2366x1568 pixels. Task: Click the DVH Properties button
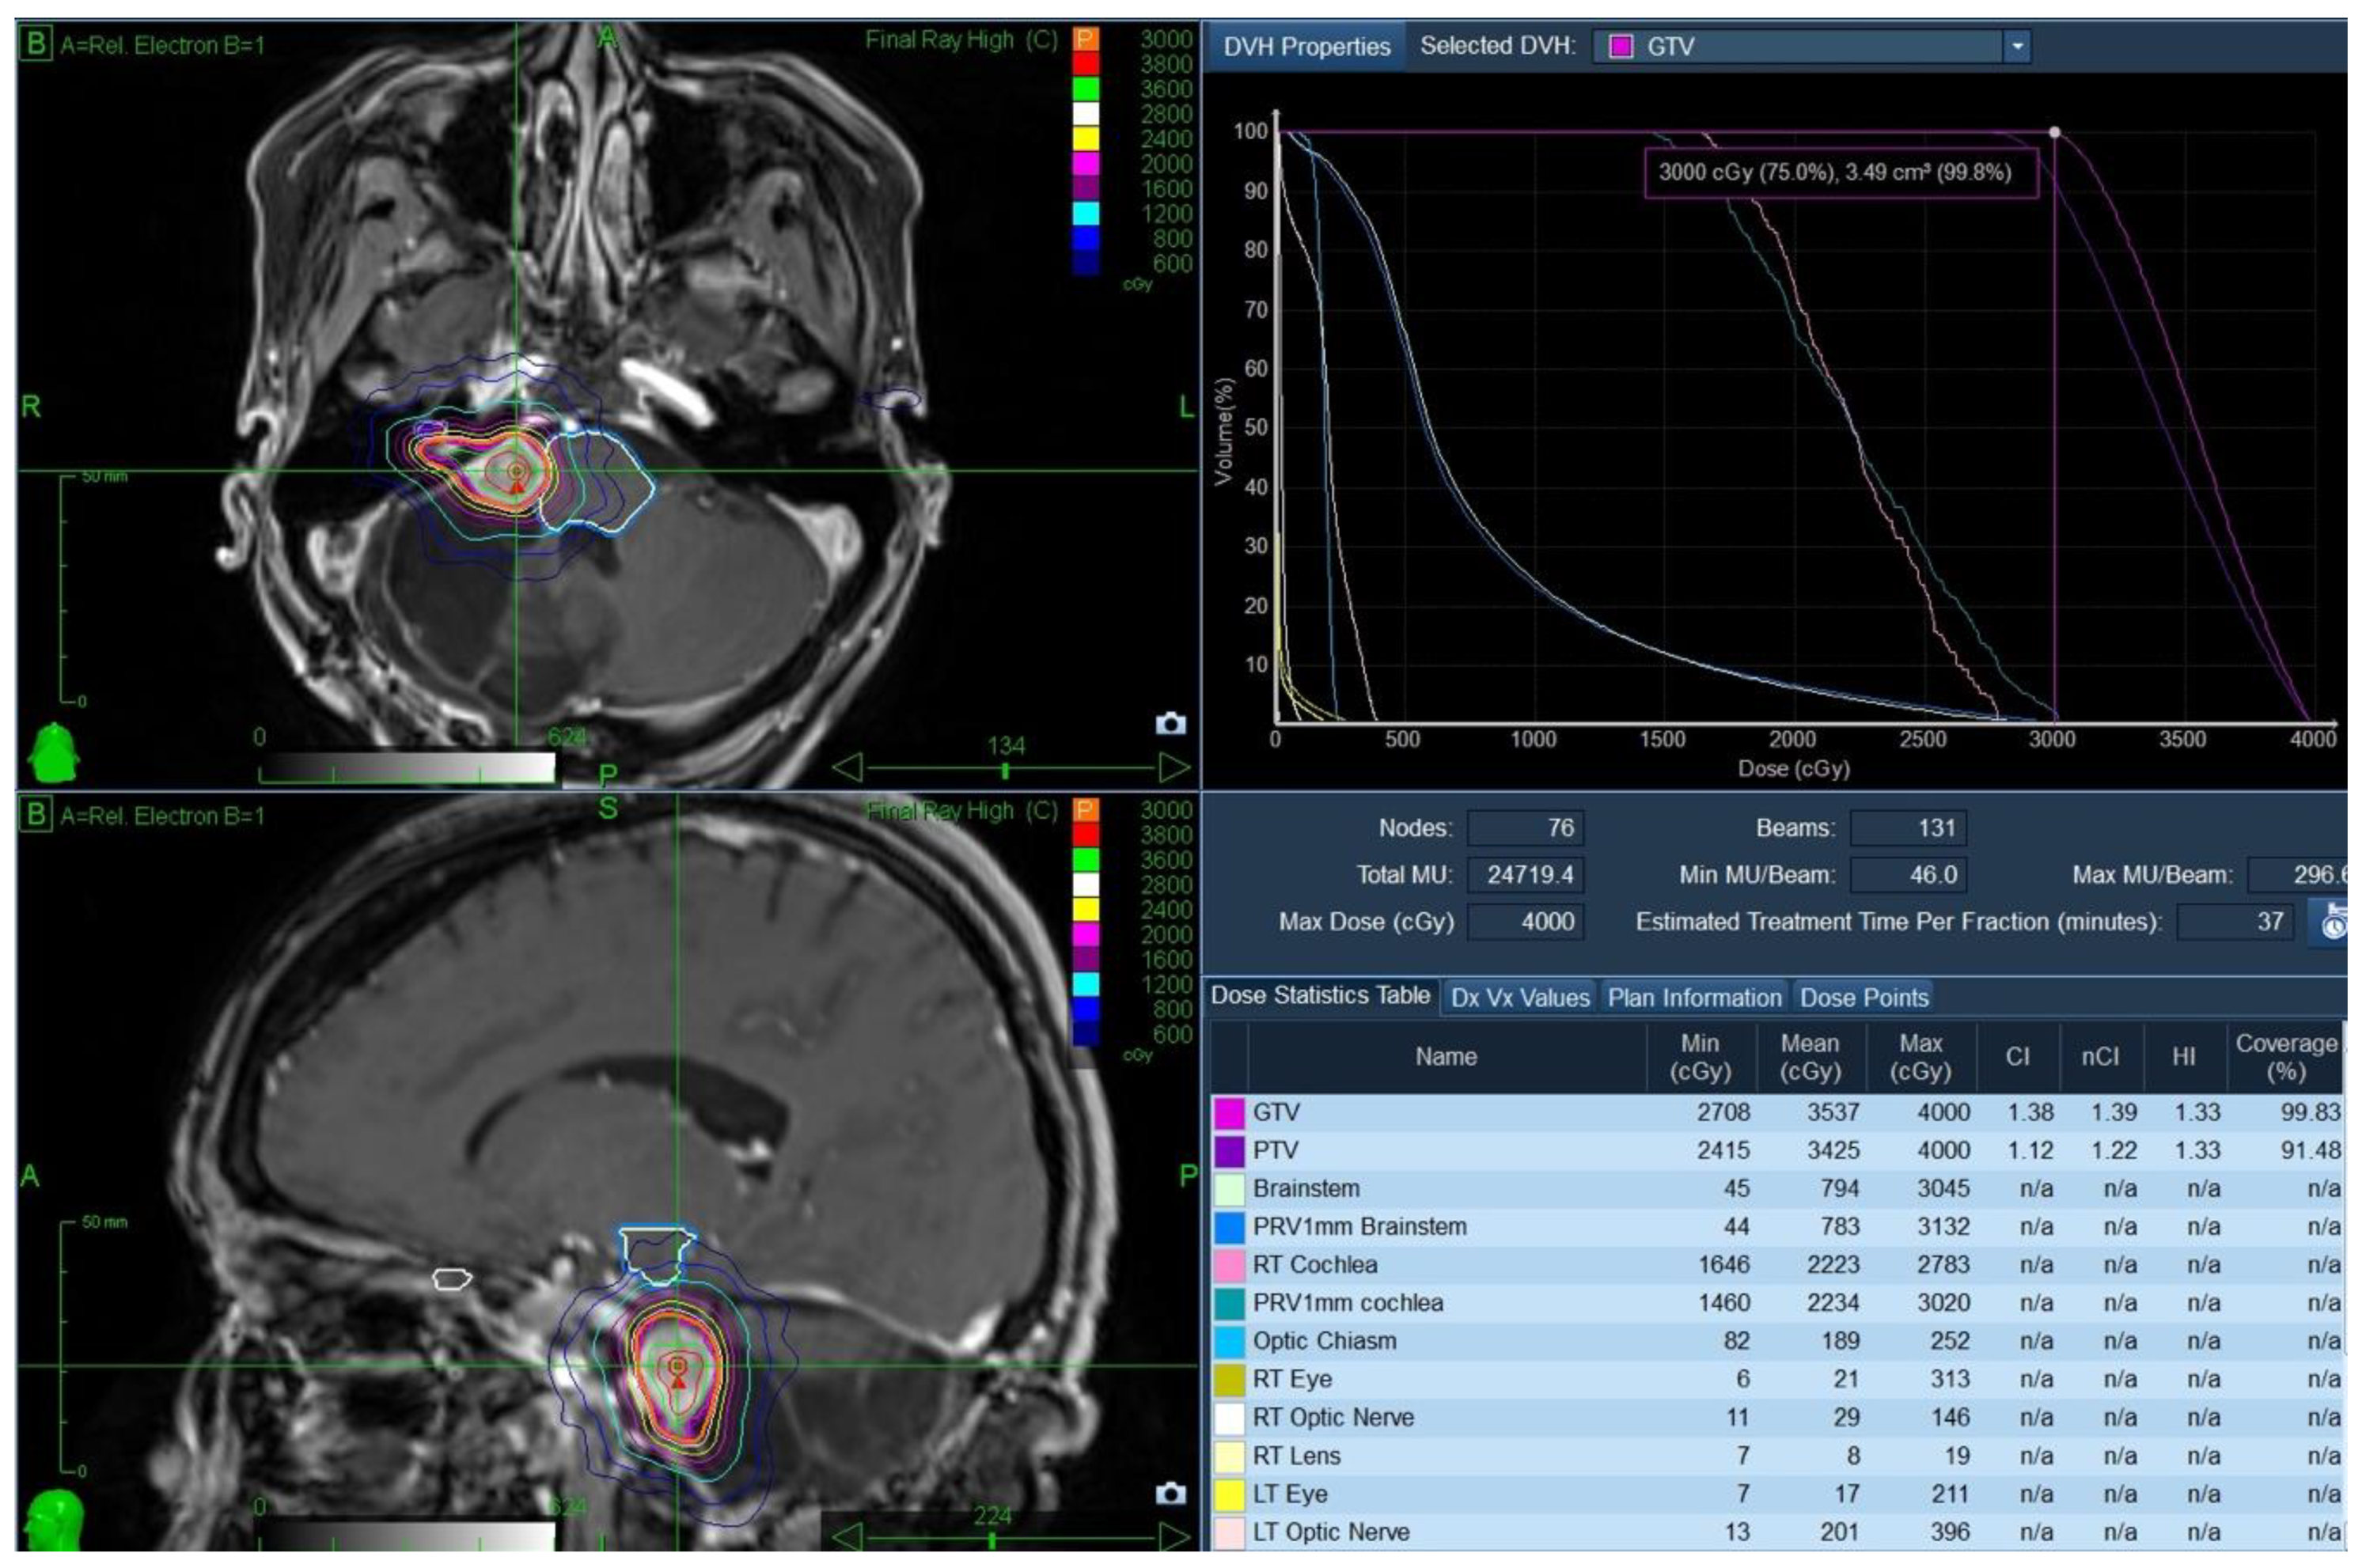[x=1306, y=46]
